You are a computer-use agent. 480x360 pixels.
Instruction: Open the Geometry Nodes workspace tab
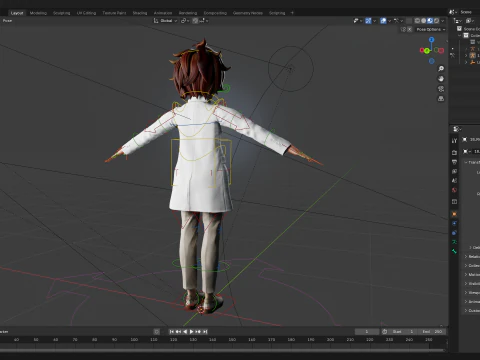[248, 13]
